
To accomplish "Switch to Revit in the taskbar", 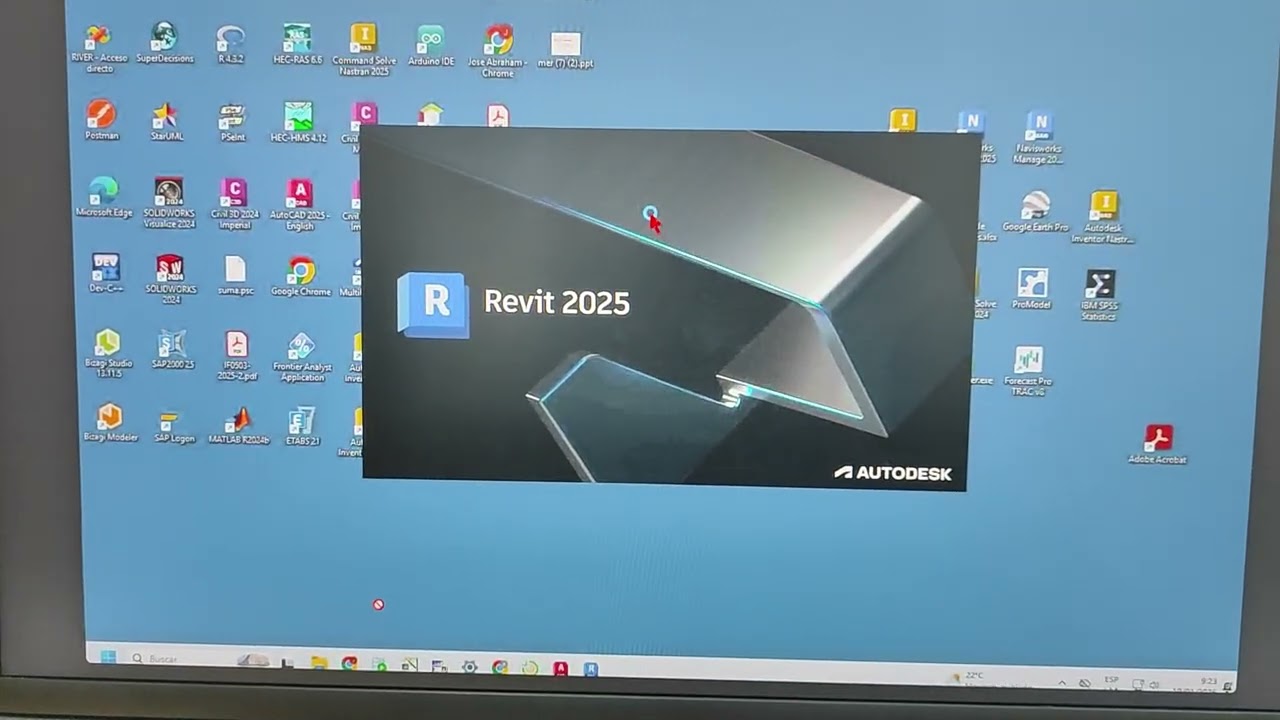I will click(592, 668).
